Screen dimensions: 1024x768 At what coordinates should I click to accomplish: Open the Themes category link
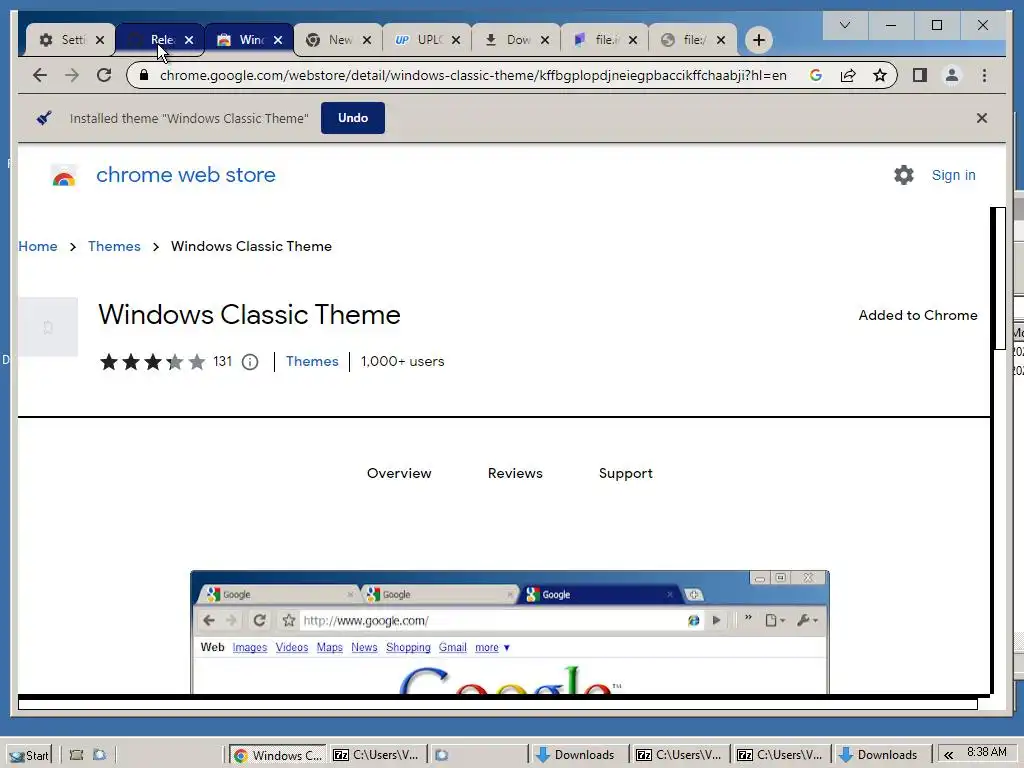pos(312,361)
